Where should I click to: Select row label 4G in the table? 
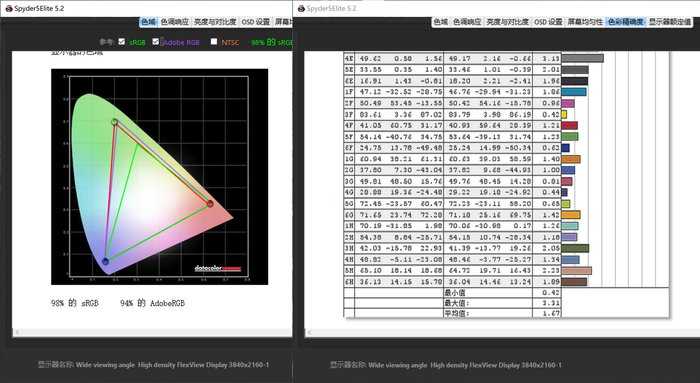tap(349, 192)
